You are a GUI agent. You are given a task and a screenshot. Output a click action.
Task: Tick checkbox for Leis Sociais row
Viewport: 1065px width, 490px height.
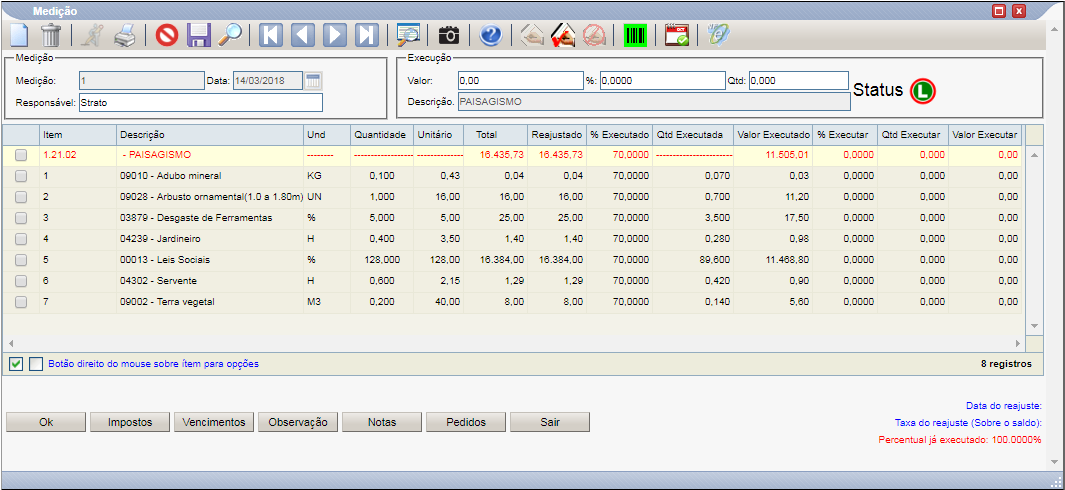21,260
